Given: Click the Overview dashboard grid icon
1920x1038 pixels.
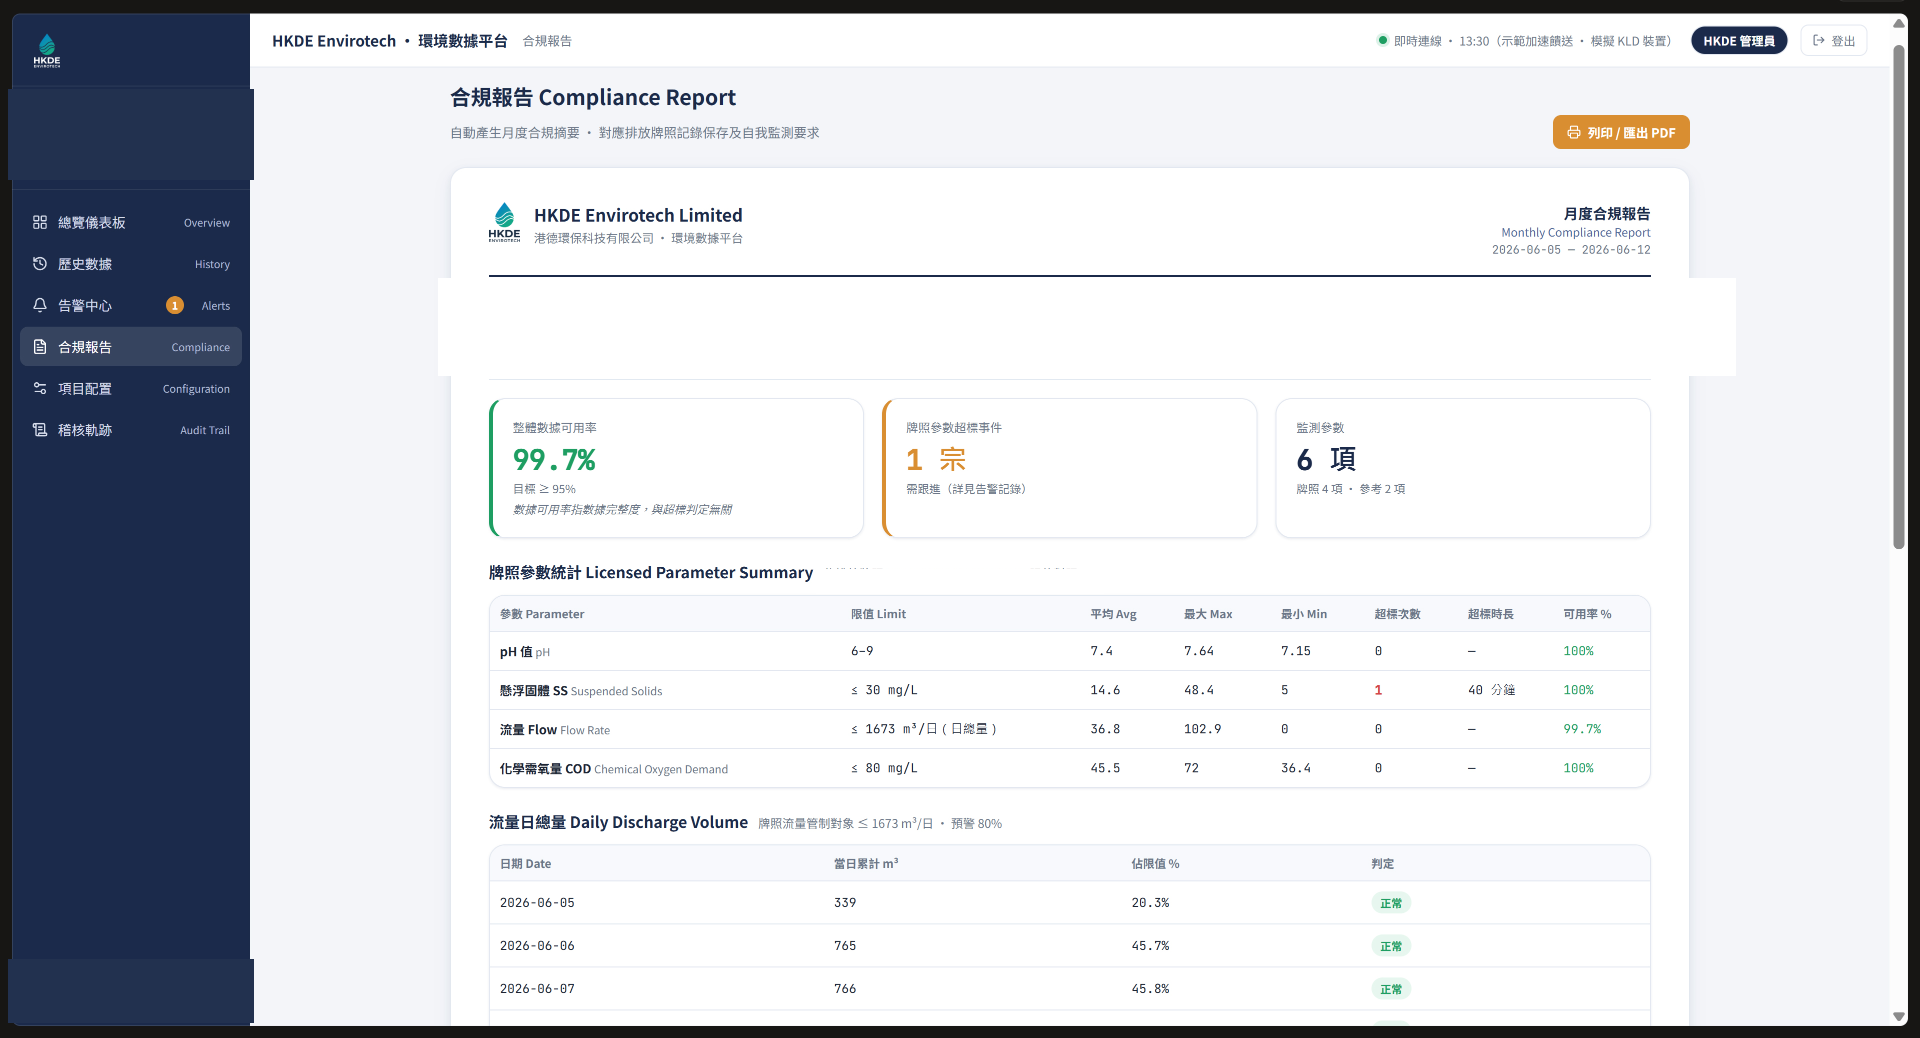Looking at the screenshot, I should pyautogui.click(x=40, y=222).
